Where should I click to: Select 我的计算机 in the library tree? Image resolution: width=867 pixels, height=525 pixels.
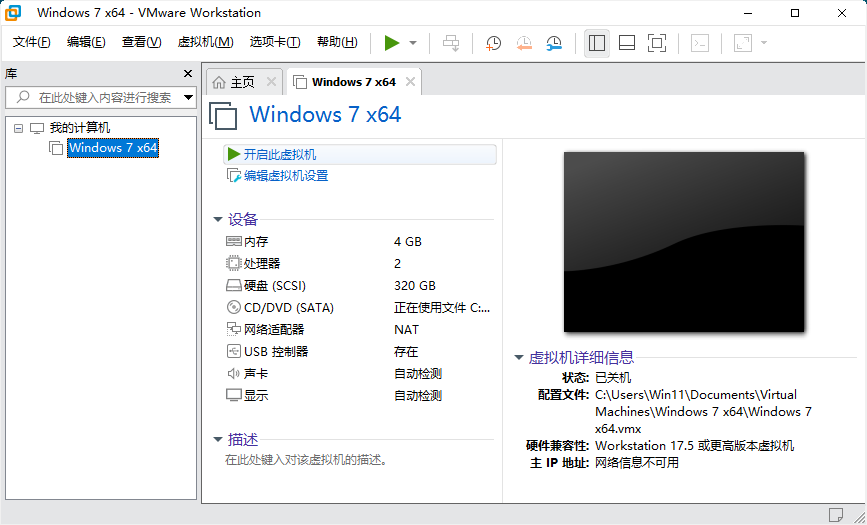pos(80,128)
